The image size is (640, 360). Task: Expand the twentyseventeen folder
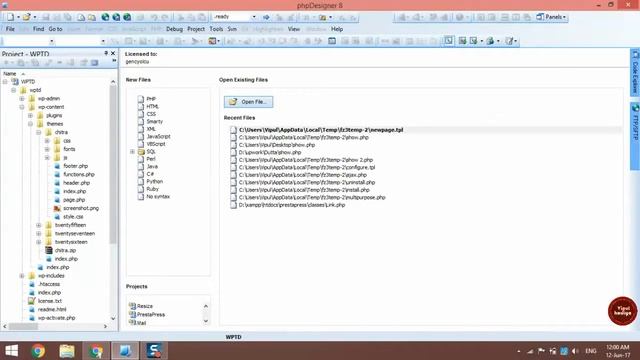(39, 233)
